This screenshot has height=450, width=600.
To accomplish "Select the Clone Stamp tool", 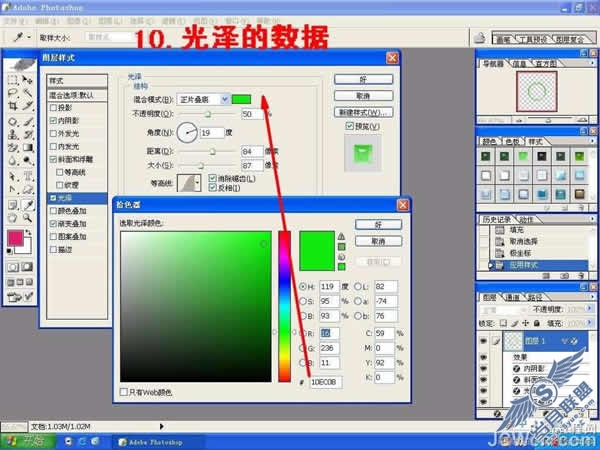I will [x=13, y=135].
